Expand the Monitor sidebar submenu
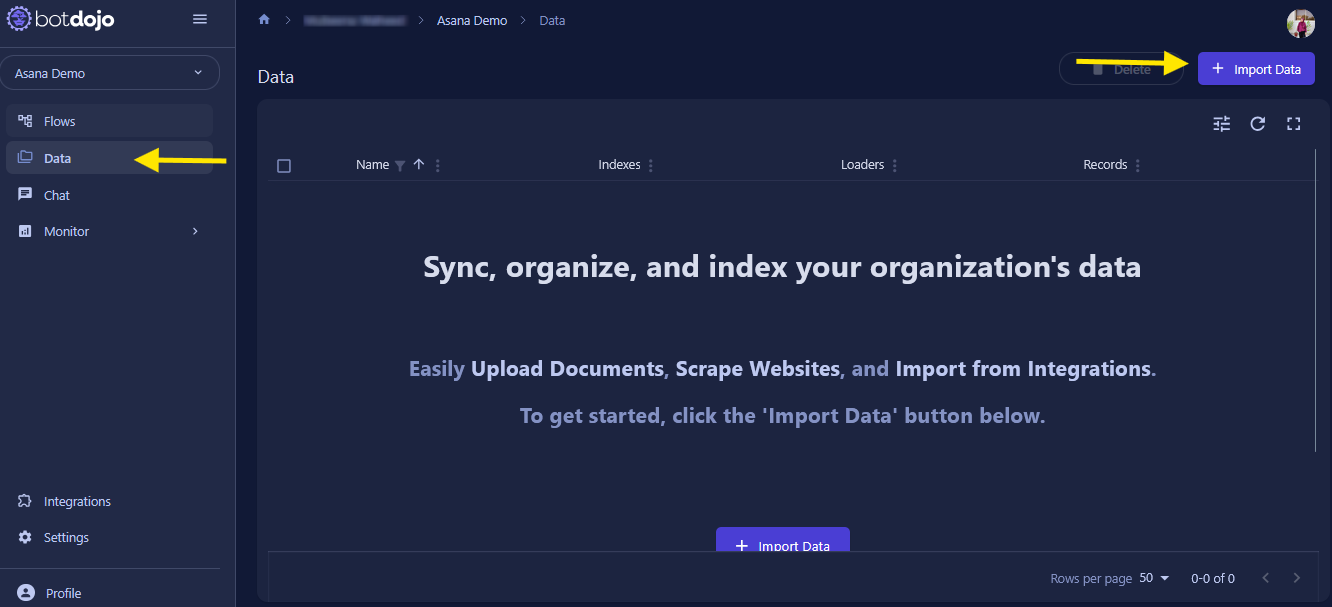This screenshot has height=607, width=1332. pos(195,232)
